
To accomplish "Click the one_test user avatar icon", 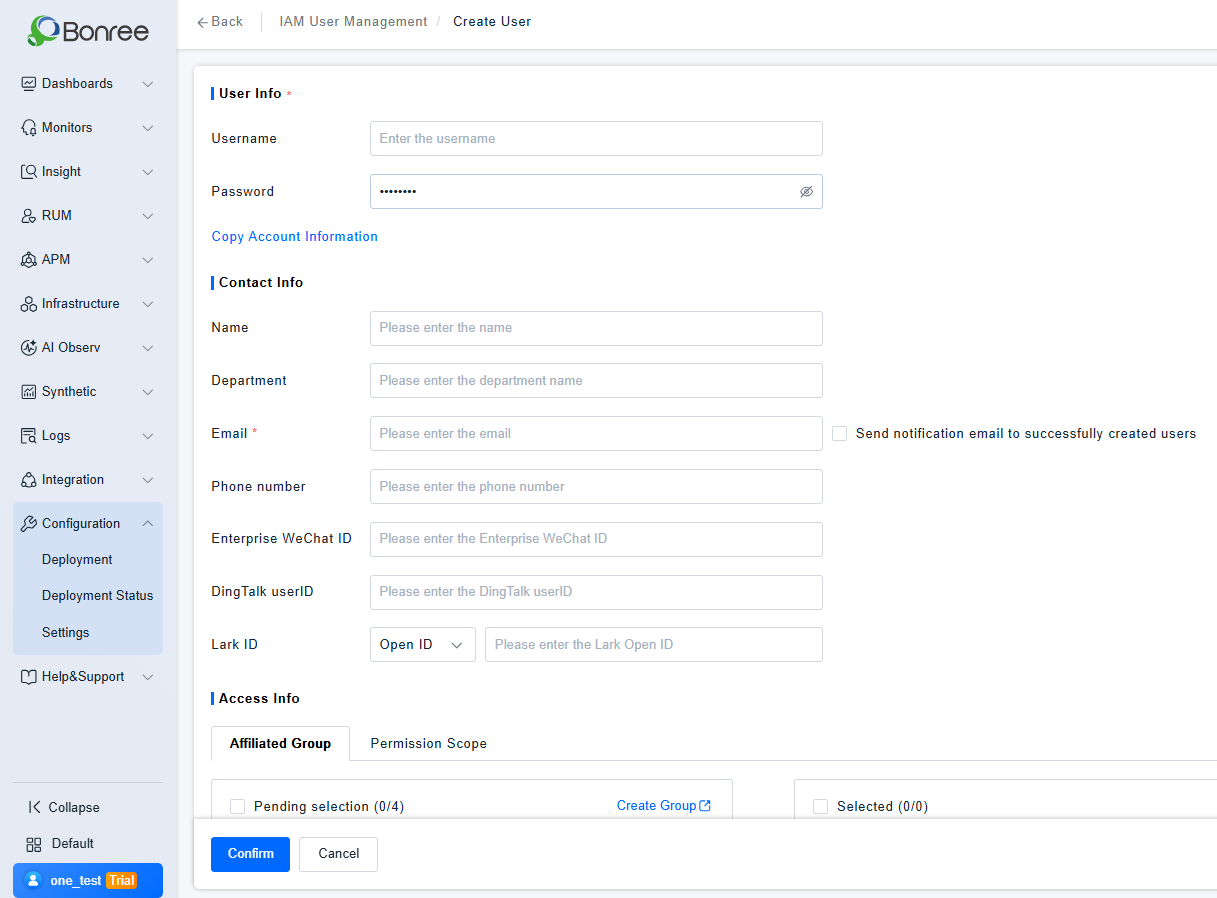I will point(33,880).
